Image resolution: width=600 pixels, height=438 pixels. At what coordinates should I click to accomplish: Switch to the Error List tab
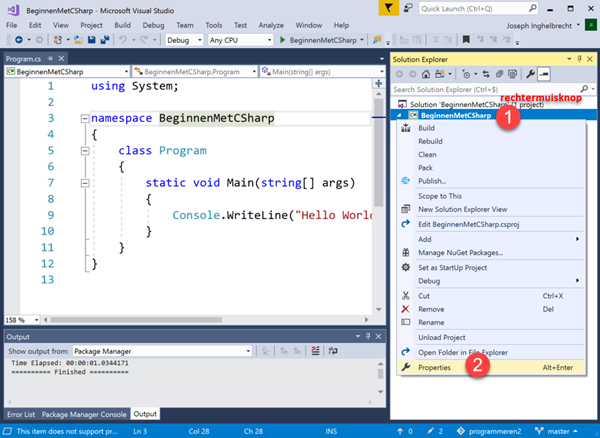21,414
